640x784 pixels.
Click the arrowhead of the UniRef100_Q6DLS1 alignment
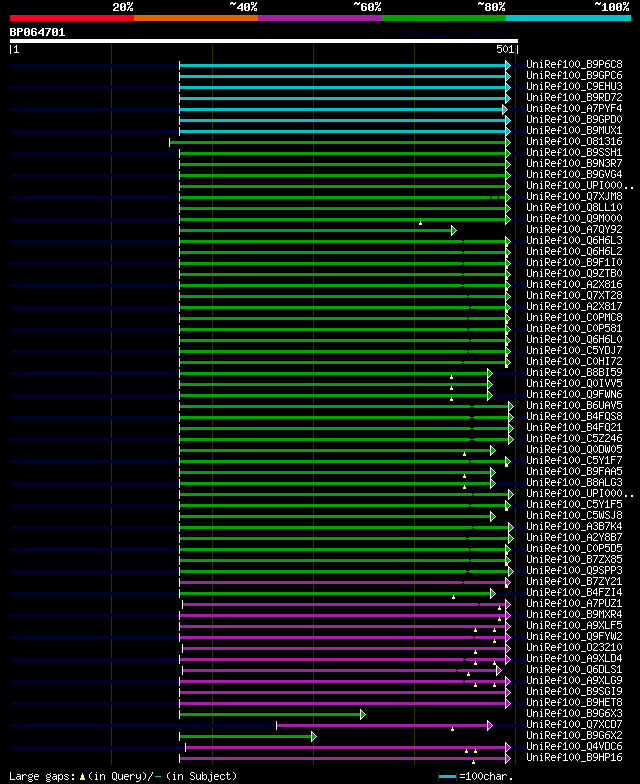click(499, 670)
